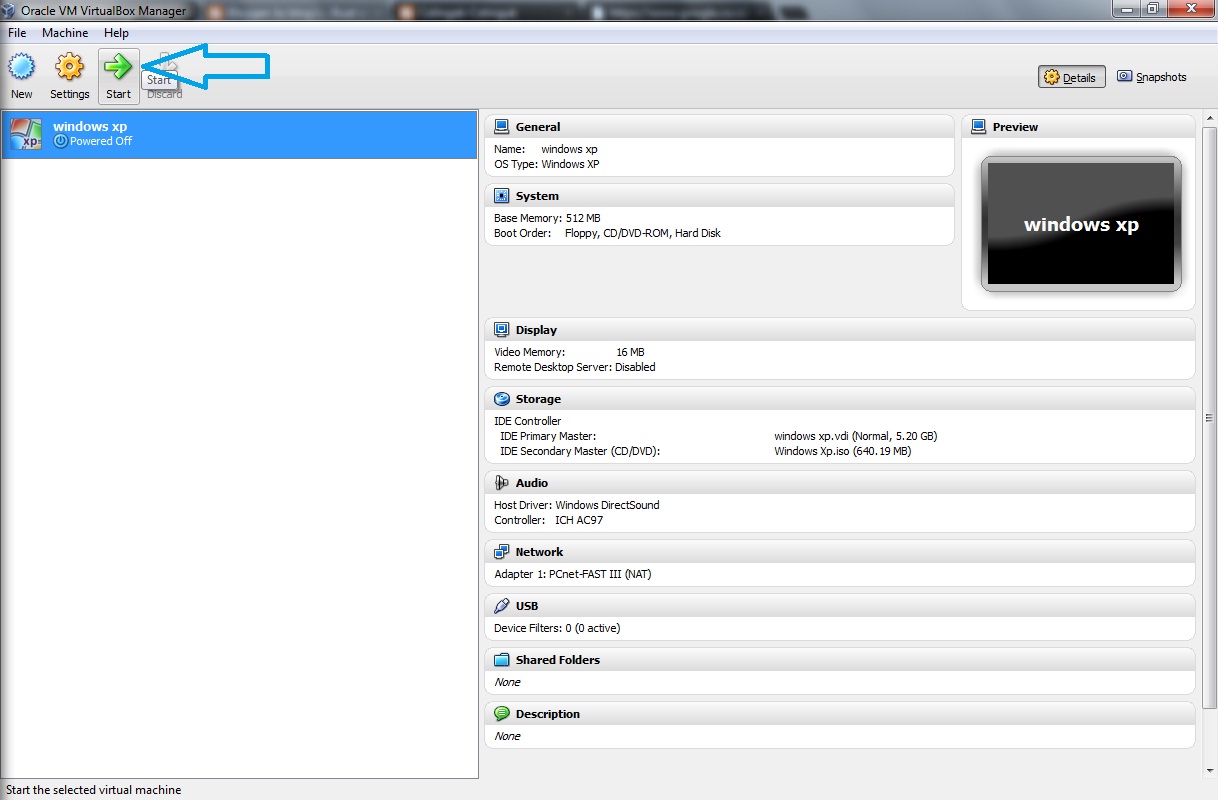Open the File menu
Viewport: 1218px width, 800px height.
17,33
